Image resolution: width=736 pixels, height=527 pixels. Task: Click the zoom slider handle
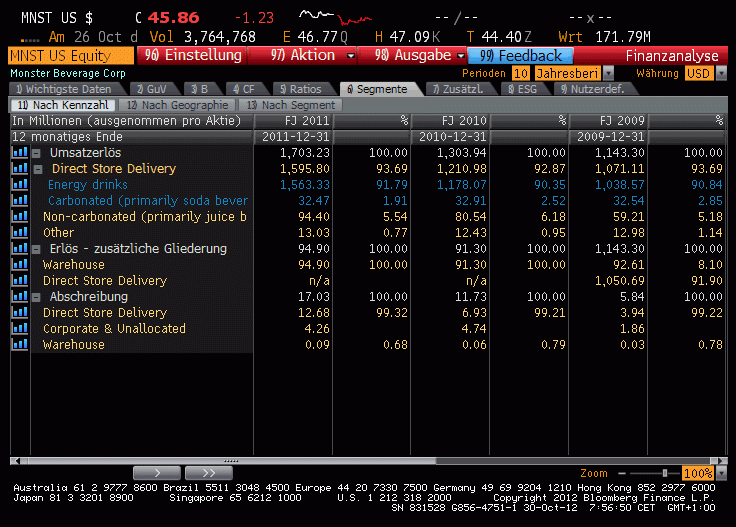[x=665, y=473]
